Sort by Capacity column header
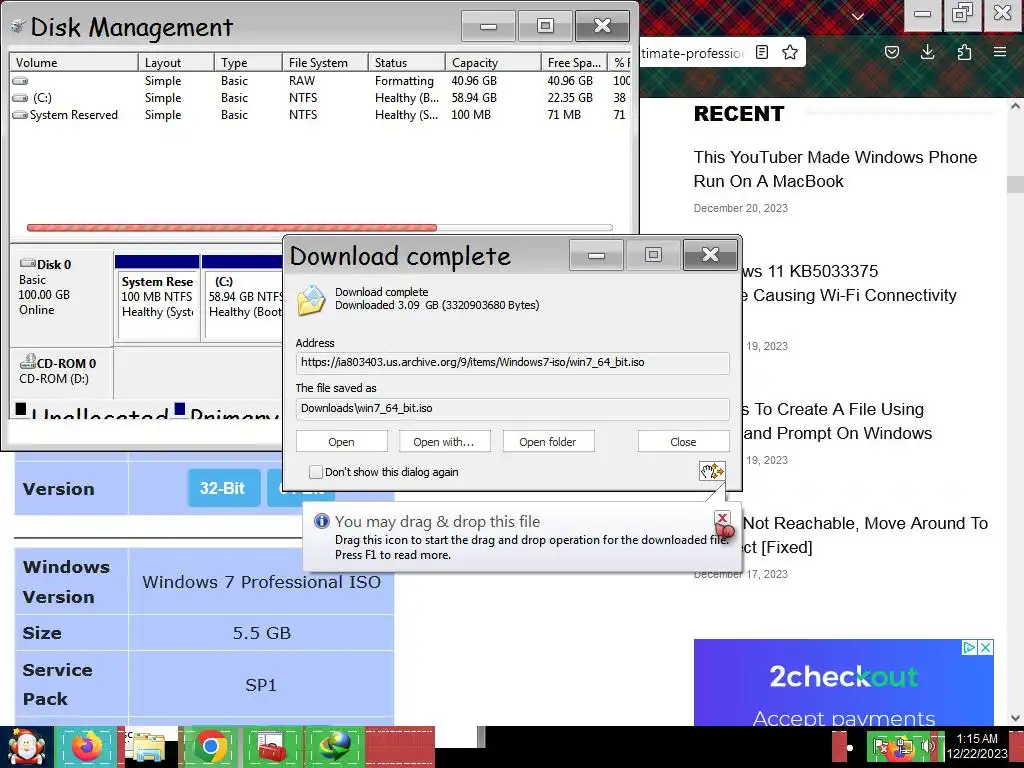The width and height of the screenshot is (1024, 768). [x=493, y=63]
